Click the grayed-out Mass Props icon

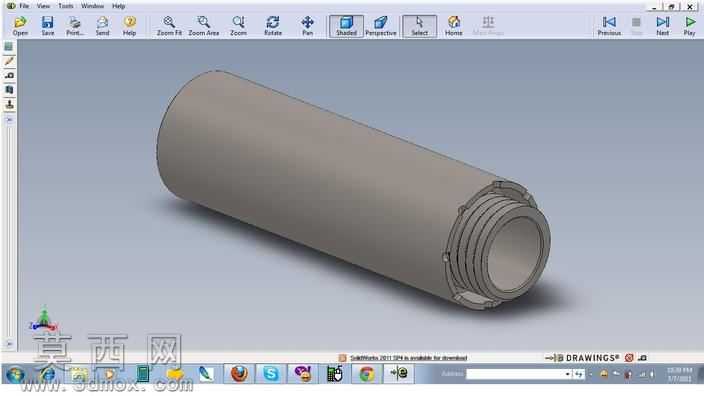coord(488,26)
